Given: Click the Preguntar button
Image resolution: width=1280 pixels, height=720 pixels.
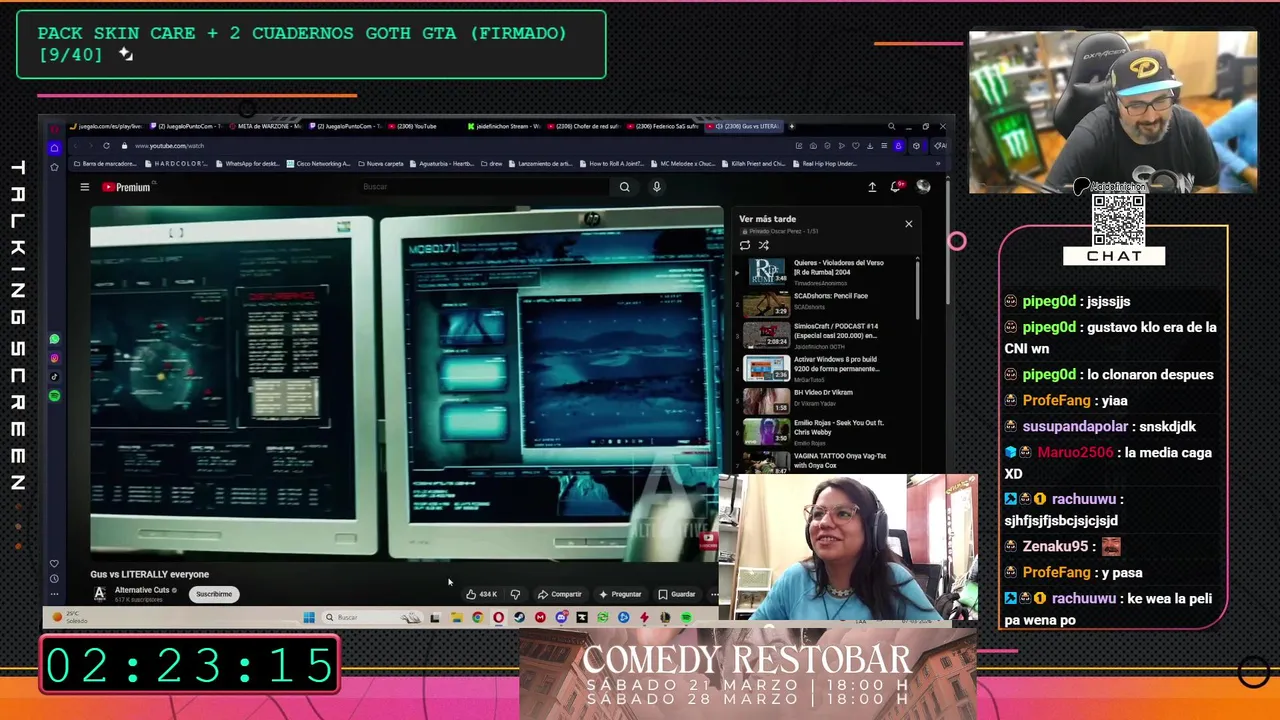Looking at the screenshot, I should click(x=620, y=594).
